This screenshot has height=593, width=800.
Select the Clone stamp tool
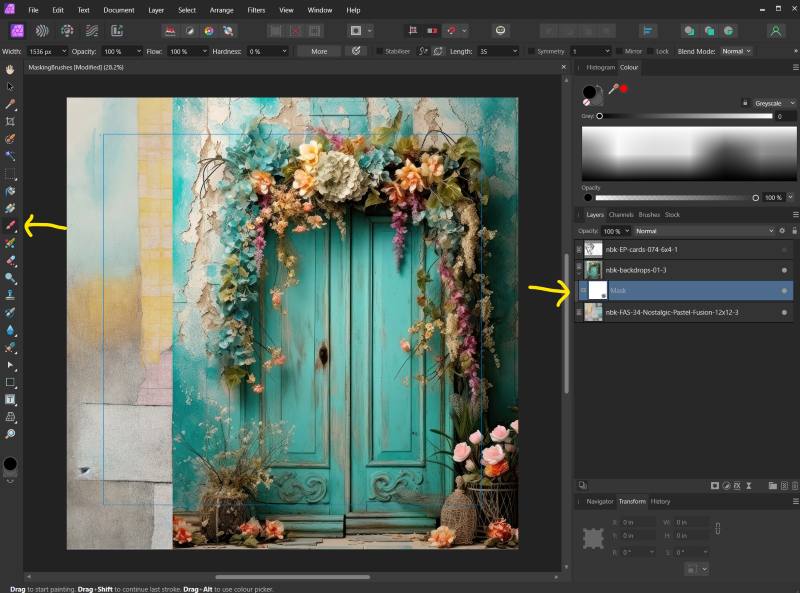(x=10, y=295)
